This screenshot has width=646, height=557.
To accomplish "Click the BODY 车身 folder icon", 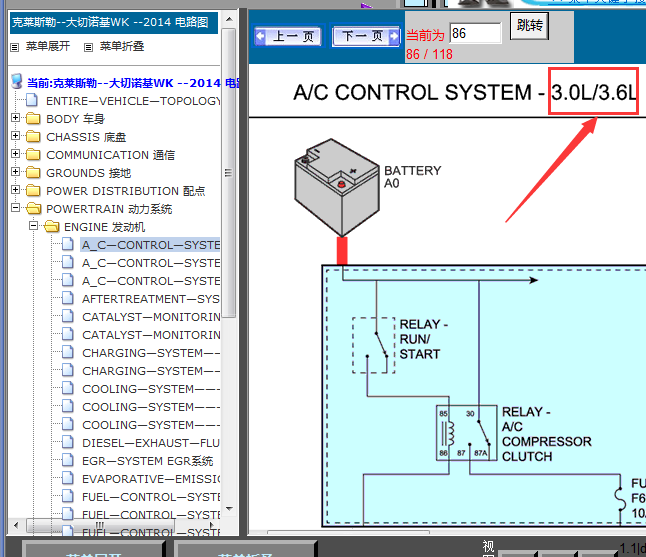I will (33, 119).
